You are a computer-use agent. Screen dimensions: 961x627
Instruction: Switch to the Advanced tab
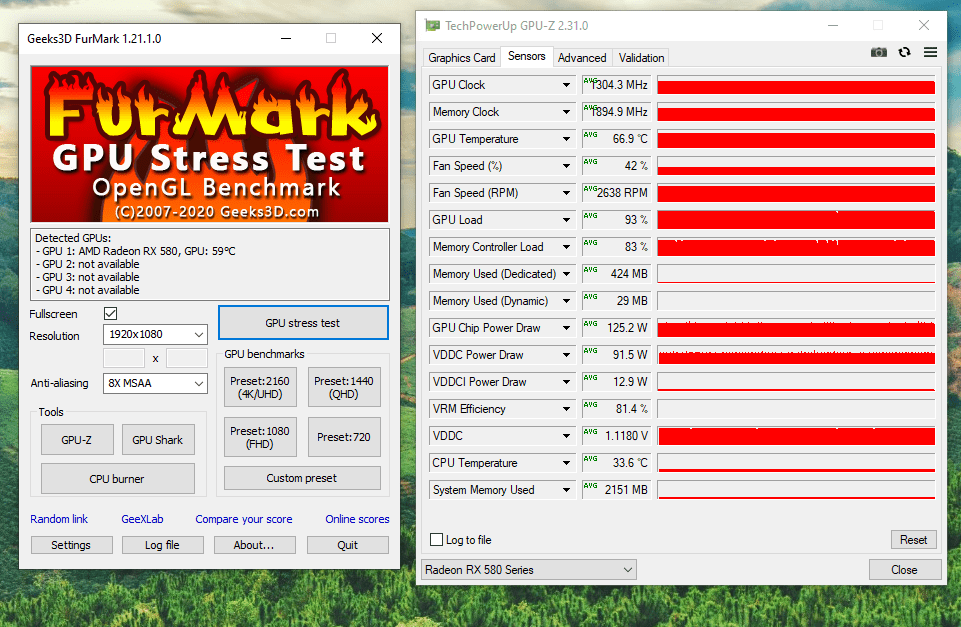pyautogui.click(x=582, y=58)
